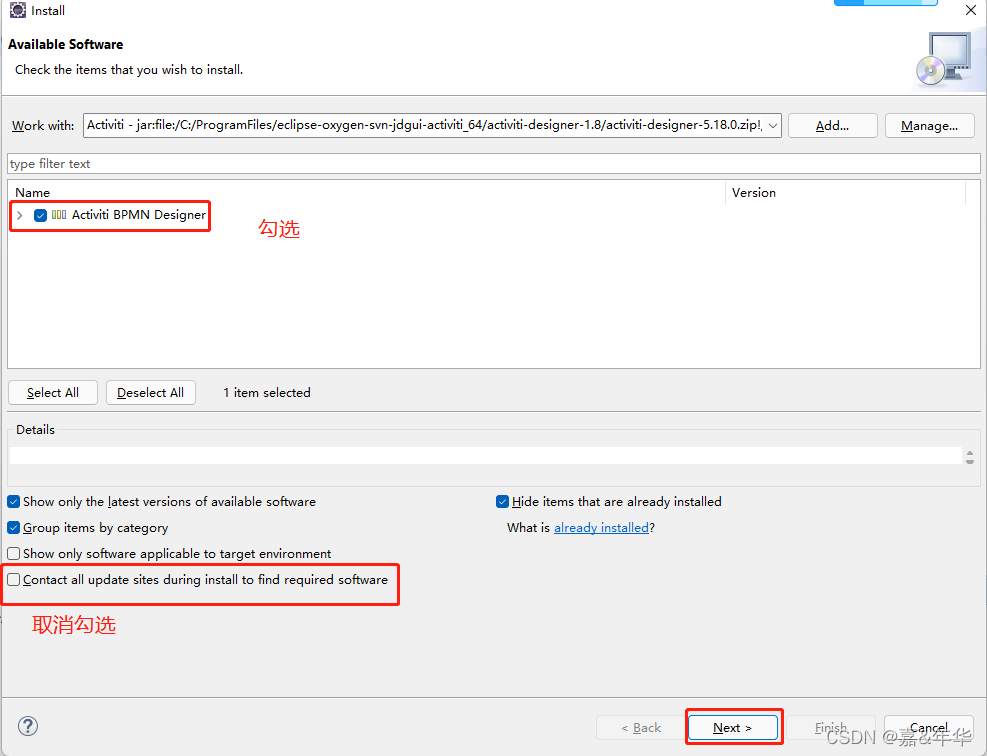987x756 pixels.
Task: Toggle Contact all update sites checkbox
Action: [x=14, y=580]
